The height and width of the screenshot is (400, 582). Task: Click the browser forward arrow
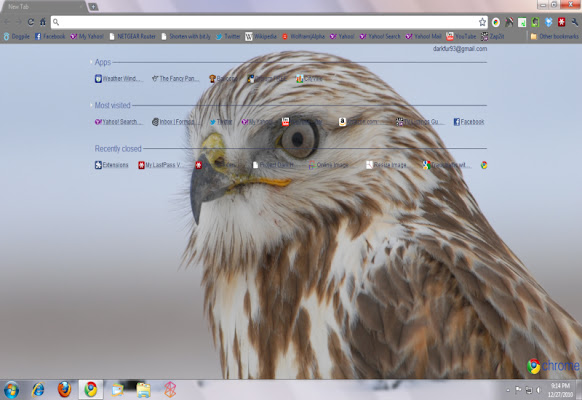(x=19, y=22)
